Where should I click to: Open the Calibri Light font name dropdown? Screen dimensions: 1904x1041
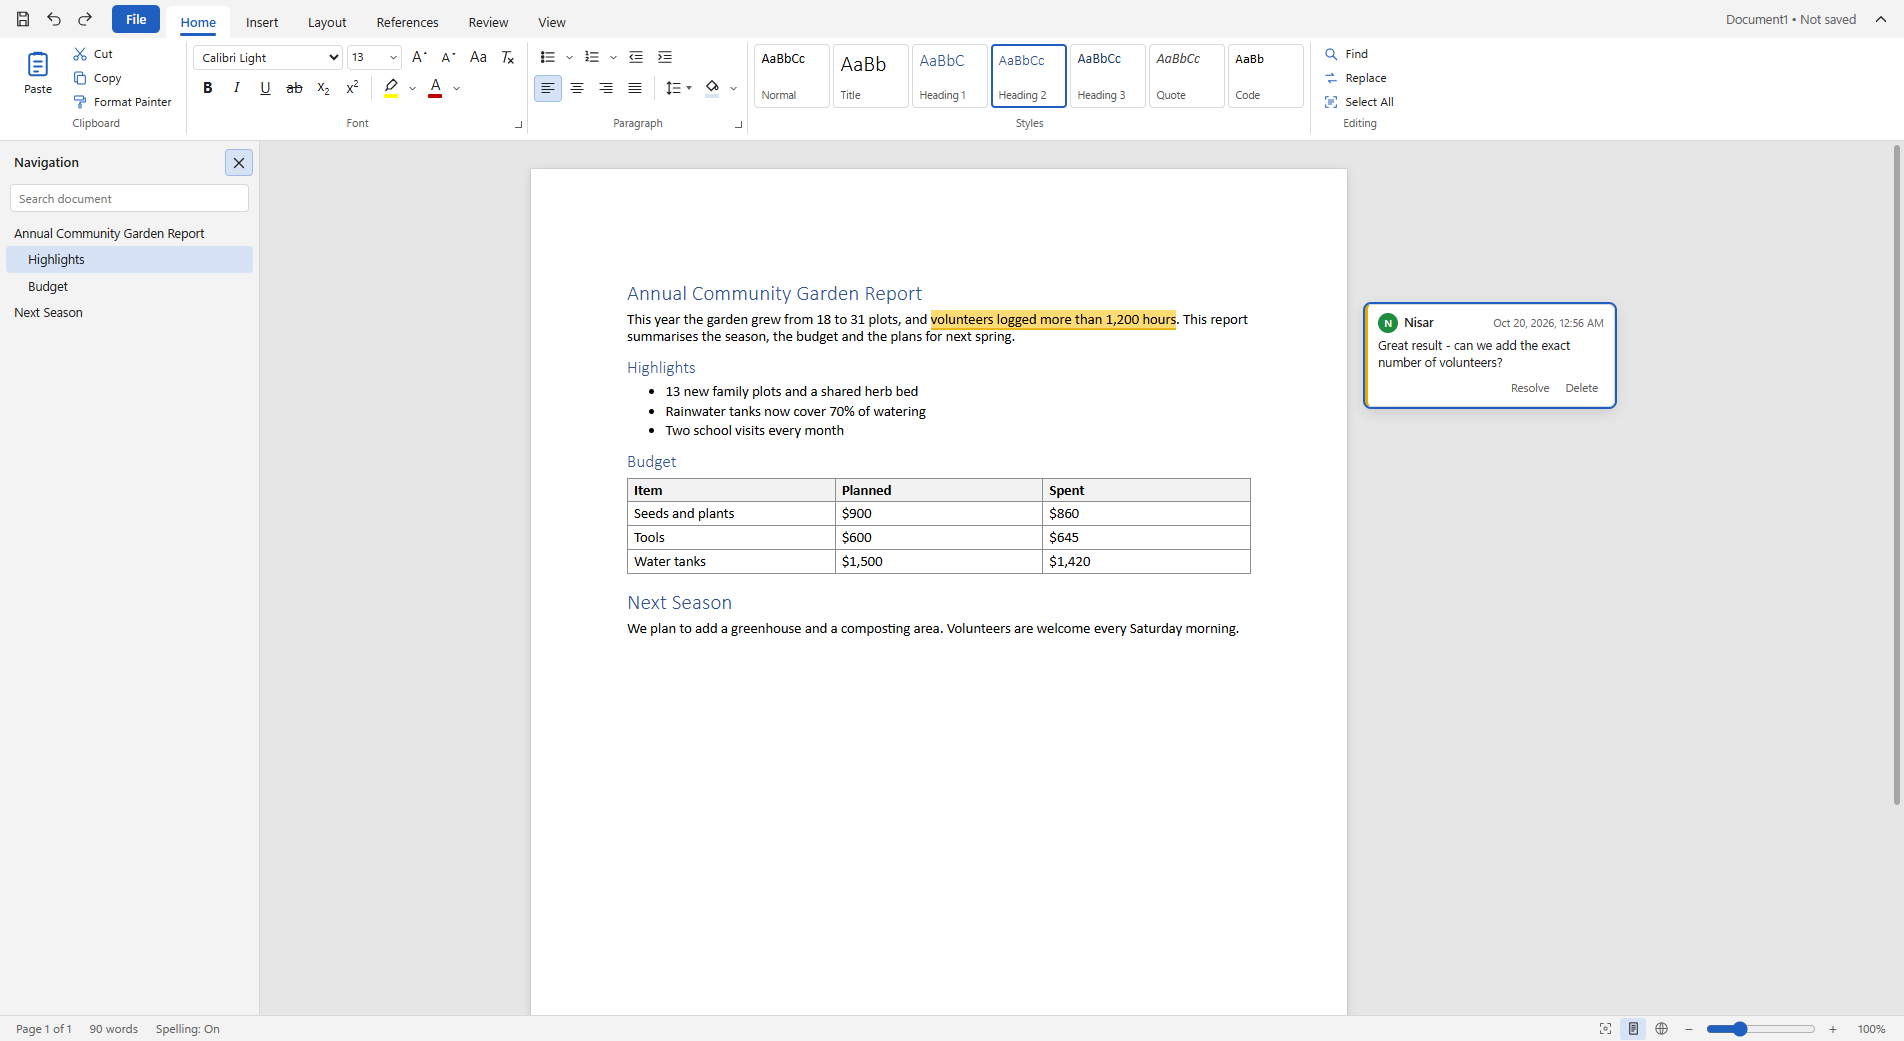(x=268, y=57)
